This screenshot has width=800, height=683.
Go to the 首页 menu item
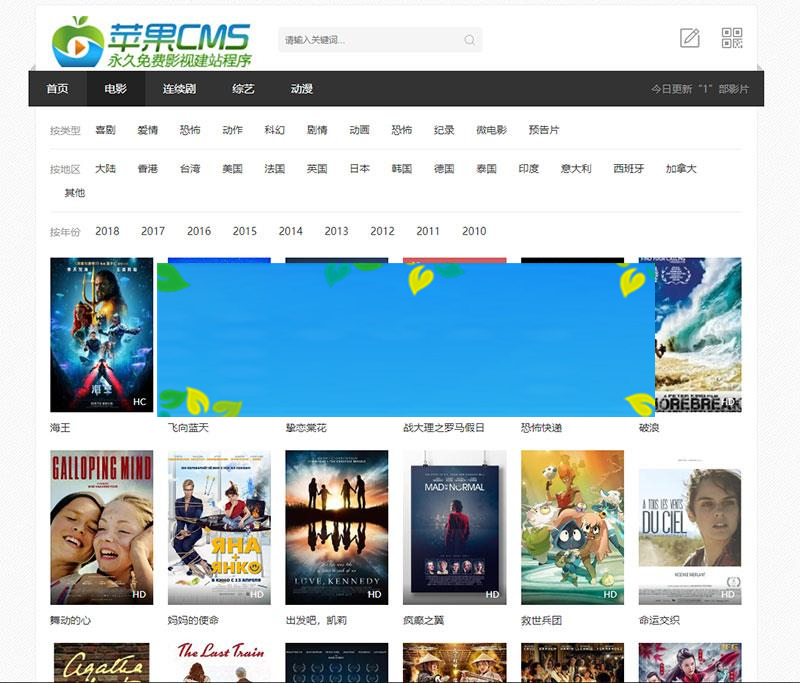coord(59,89)
